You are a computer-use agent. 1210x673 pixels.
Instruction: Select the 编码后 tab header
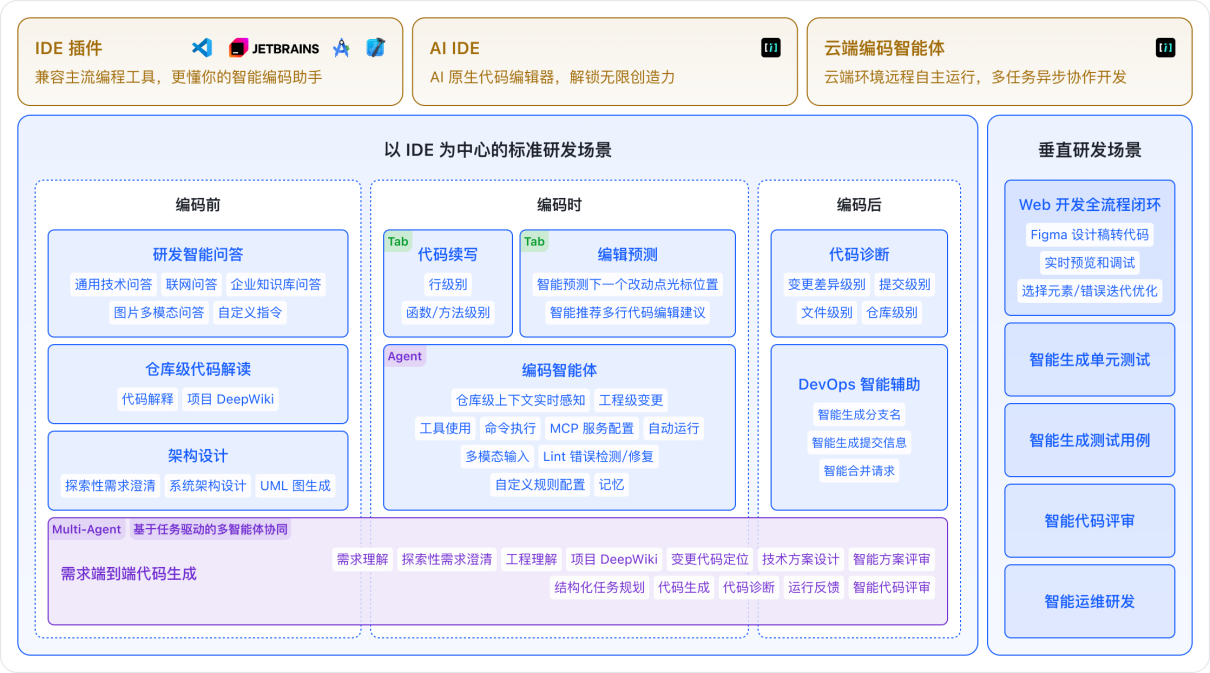(858, 204)
